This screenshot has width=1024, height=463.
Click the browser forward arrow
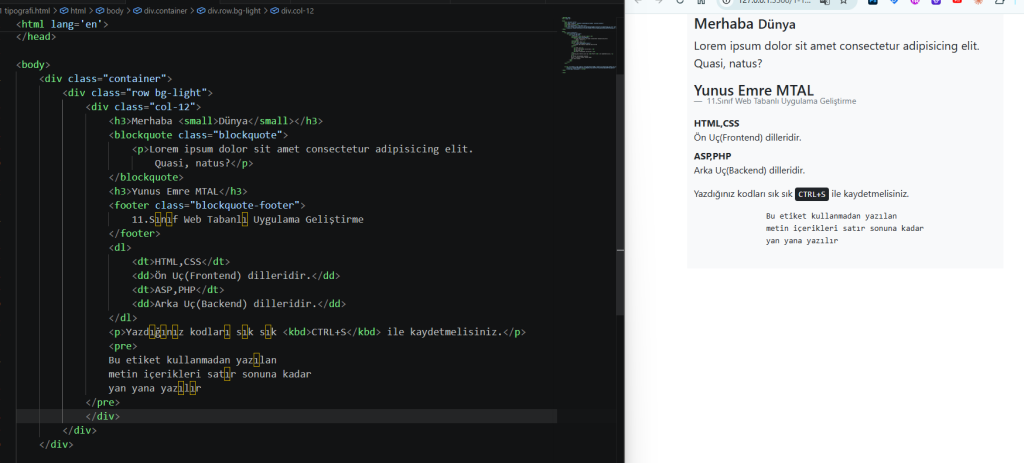[x=657, y=3]
